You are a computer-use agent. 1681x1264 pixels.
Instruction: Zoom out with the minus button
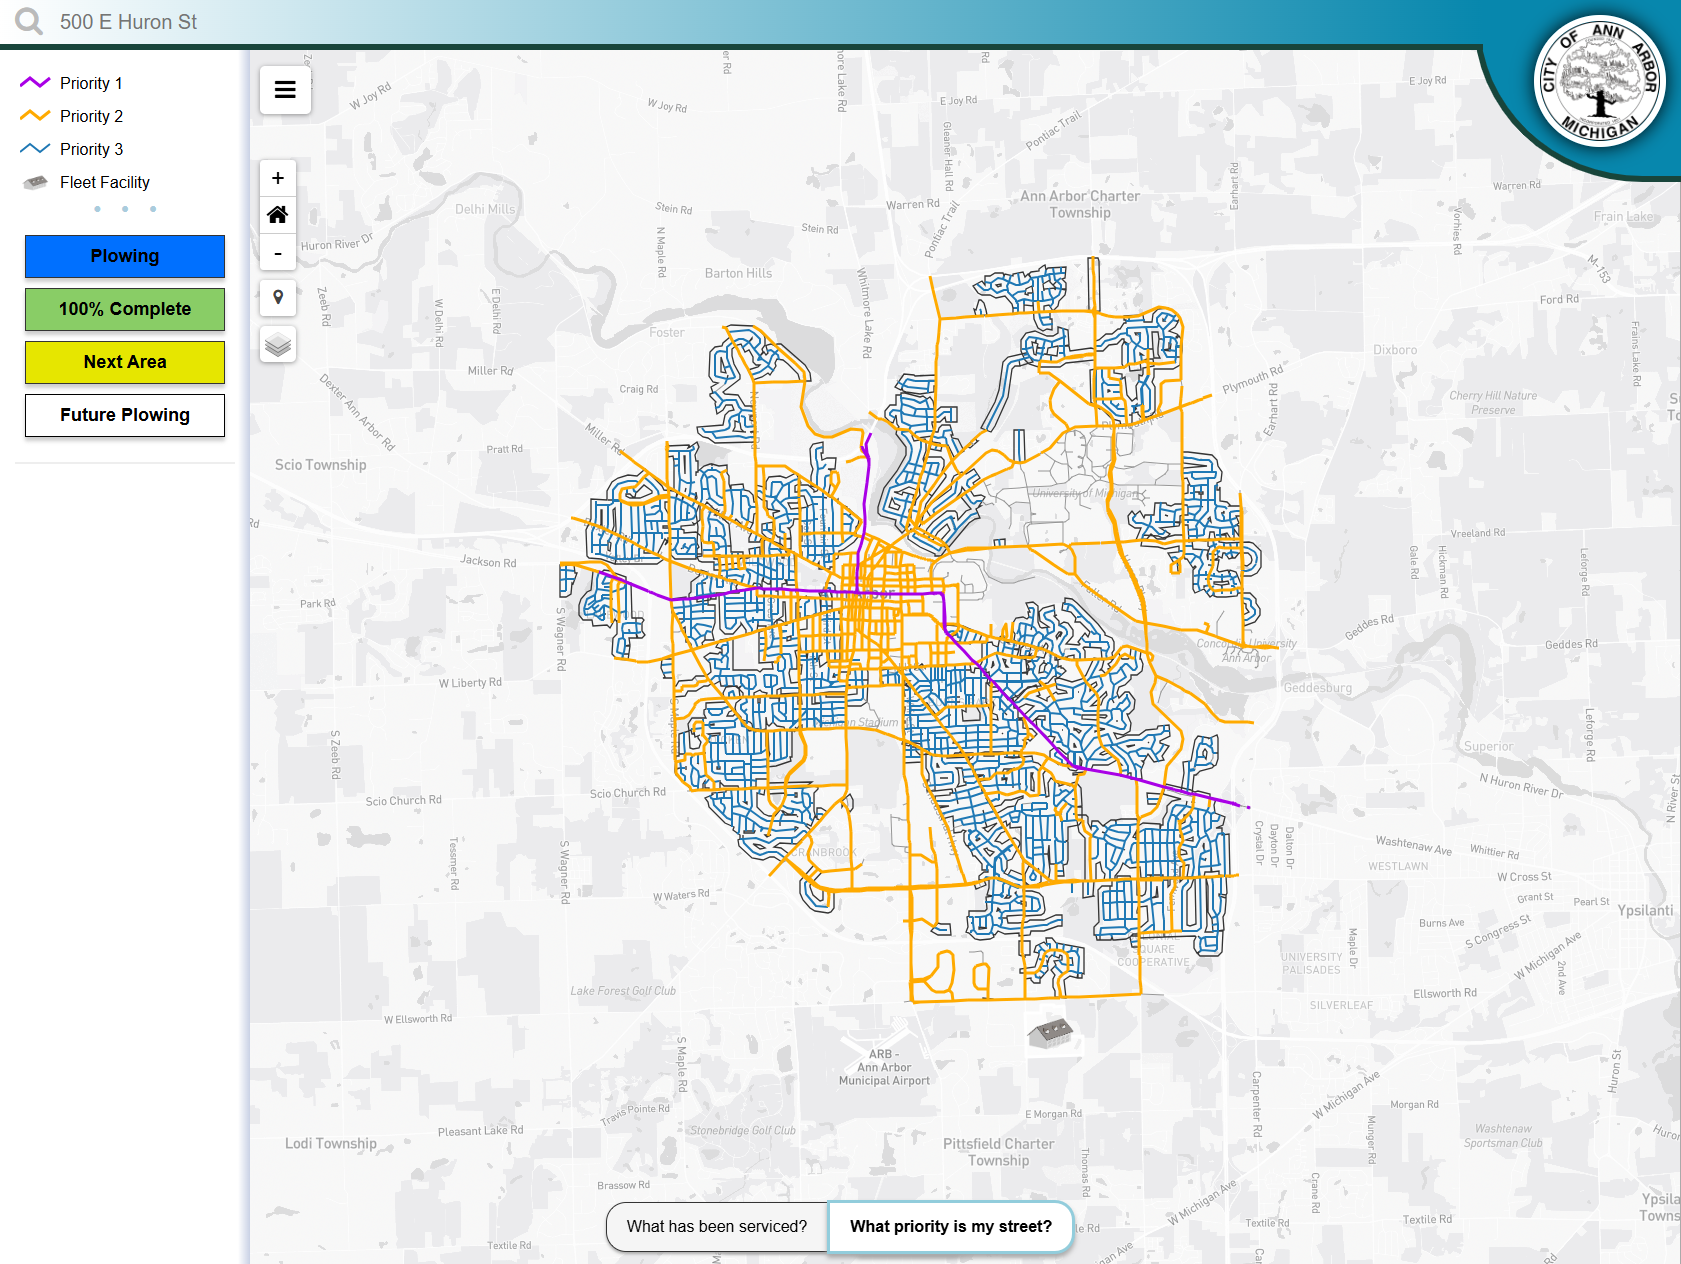278,252
